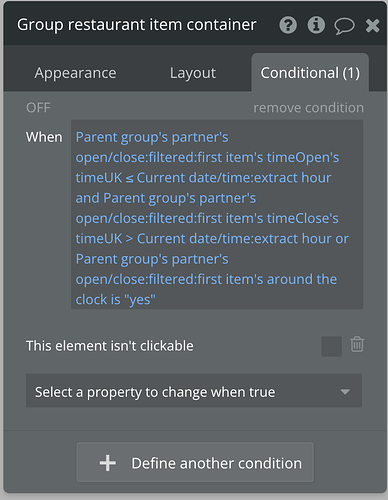Toggle the OFF condition preview switch
The height and width of the screenshot is (500, 388).
click(x=38, y=108)
